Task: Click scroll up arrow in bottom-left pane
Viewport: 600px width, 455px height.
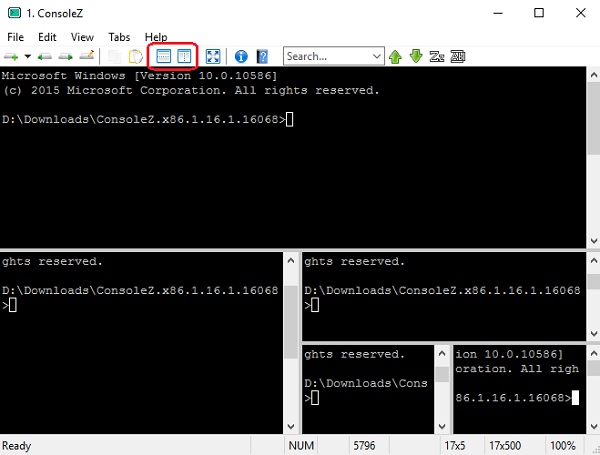Action: click(x=291, y=261)
